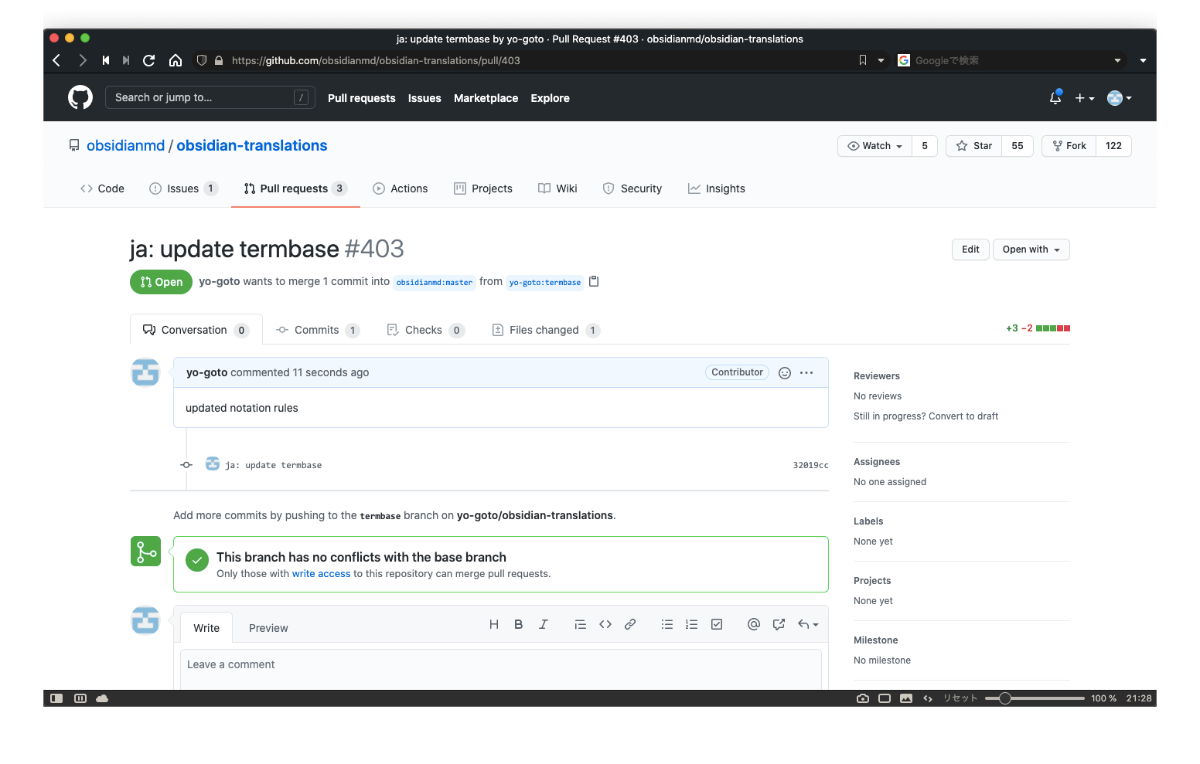This screenshot has width=1200, height=764.
Task: Open the saved replies dropdown
Action: [808, 624]
